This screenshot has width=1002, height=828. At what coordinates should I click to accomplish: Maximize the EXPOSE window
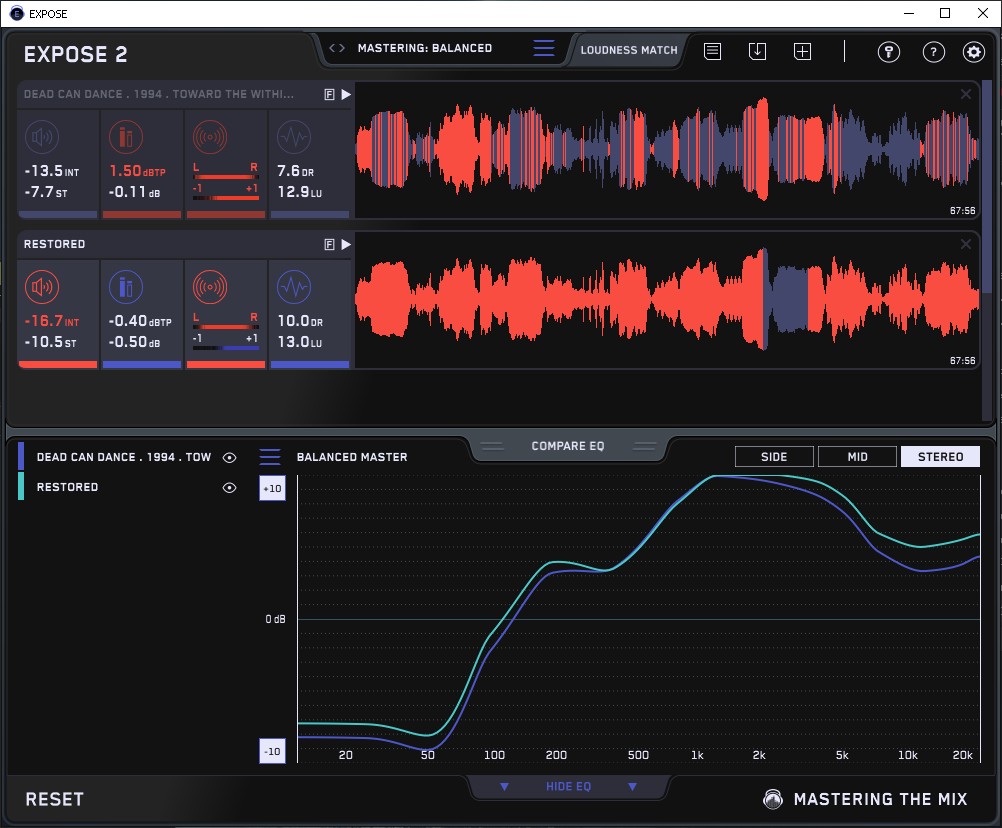point(945,13)
